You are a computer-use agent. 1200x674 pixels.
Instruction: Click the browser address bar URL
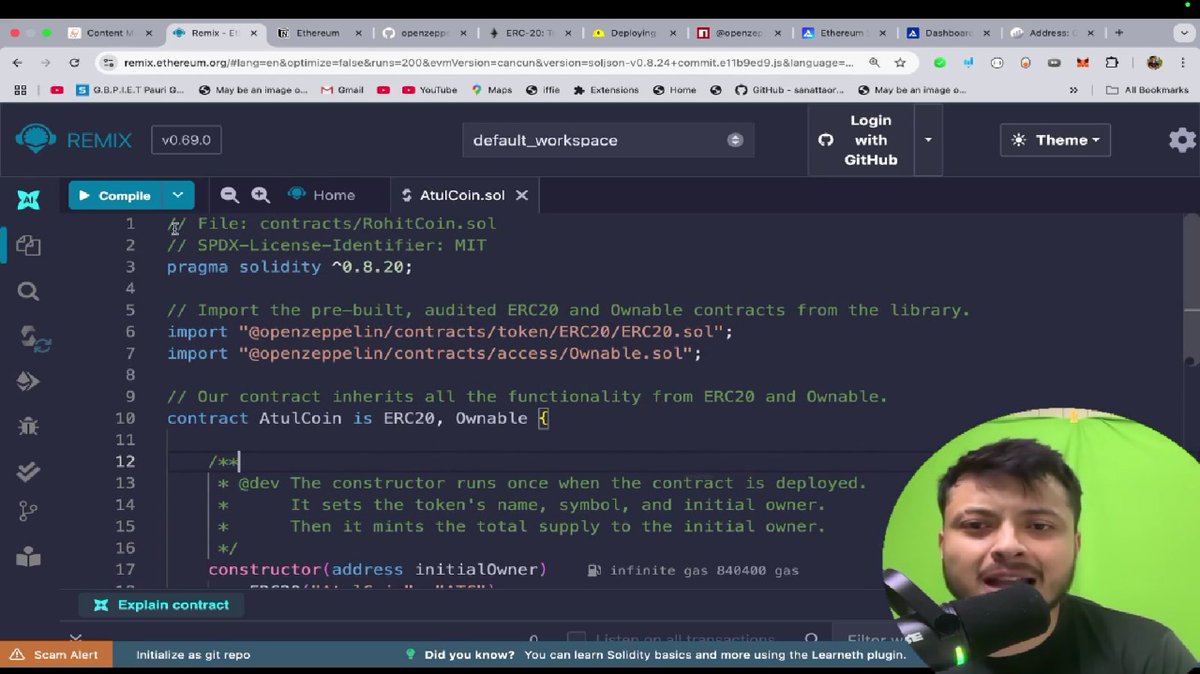click(x=490, y=62)
